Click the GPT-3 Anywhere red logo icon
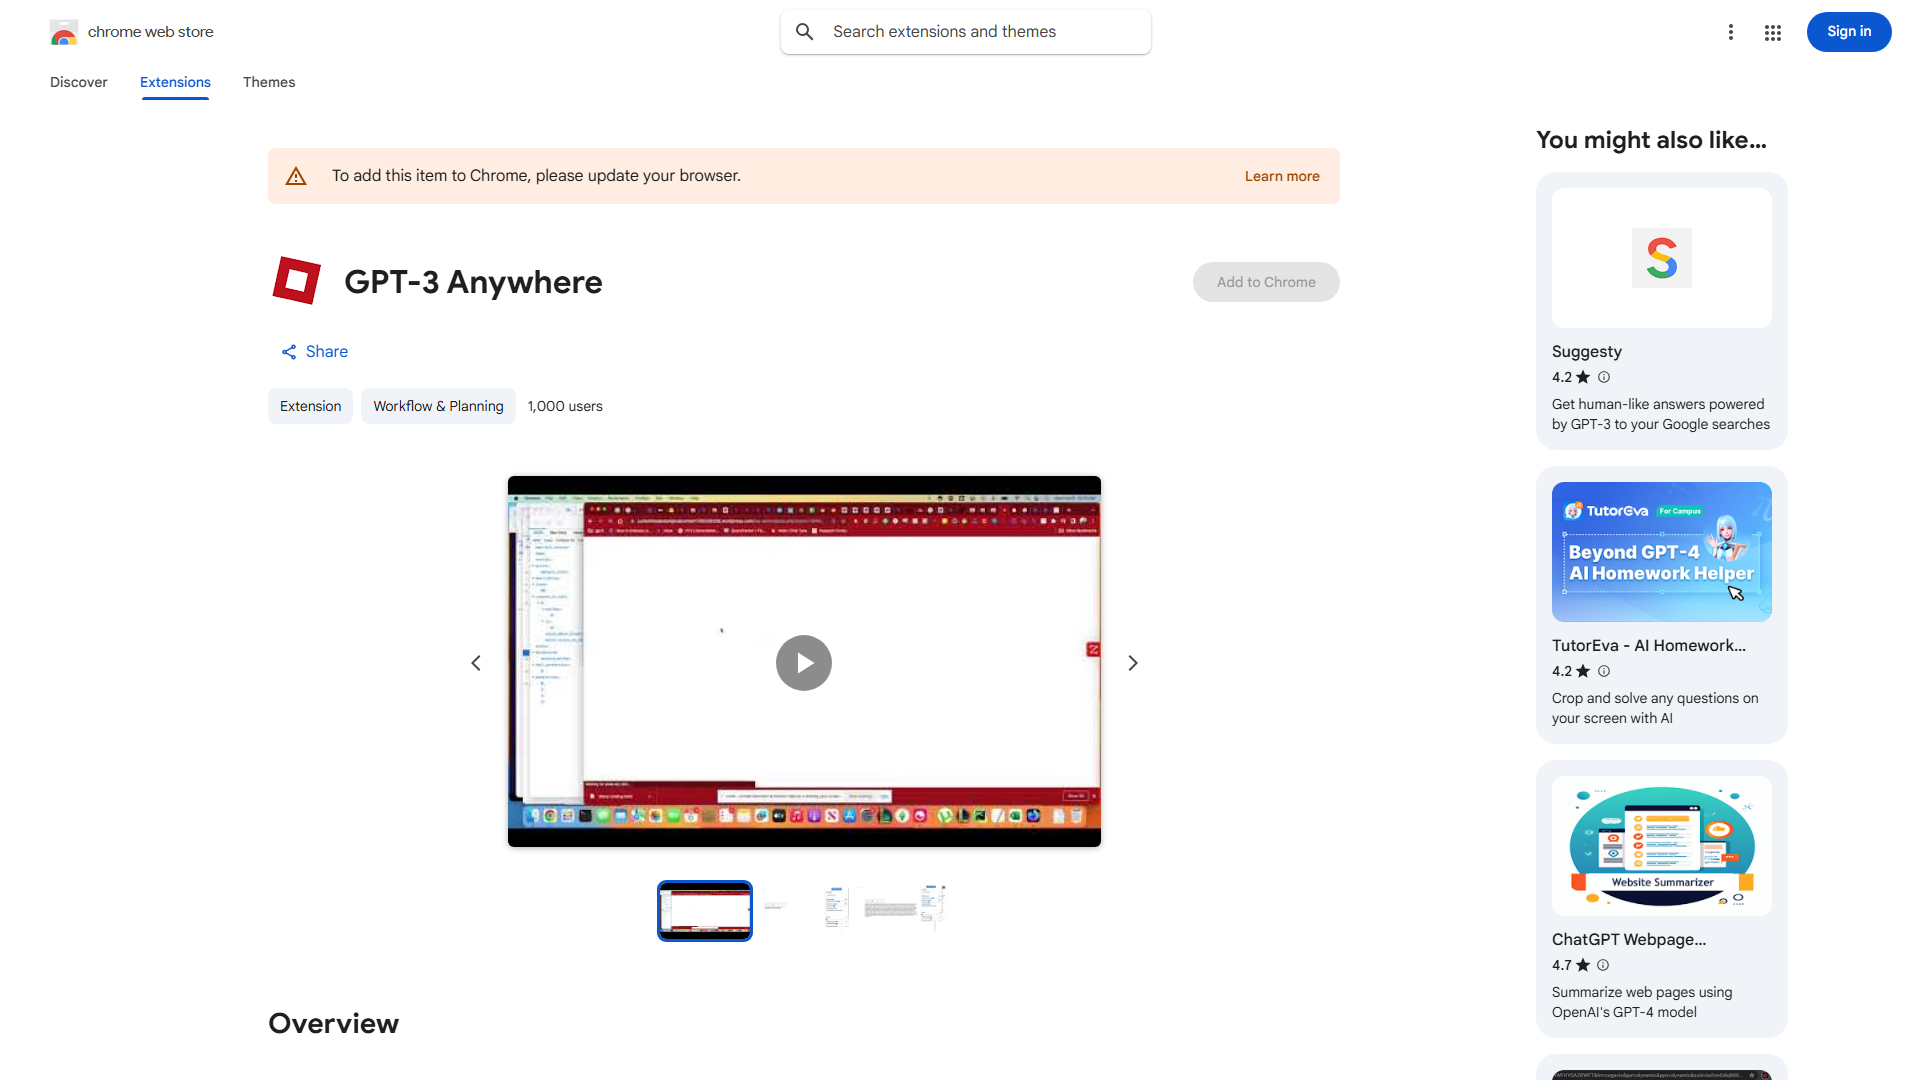This screenshot has height=1080, width=1920. click(297, 281)
